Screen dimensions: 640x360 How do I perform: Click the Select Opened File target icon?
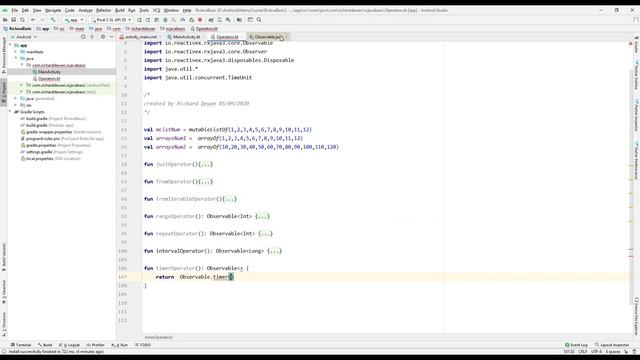tap(83, 37)
